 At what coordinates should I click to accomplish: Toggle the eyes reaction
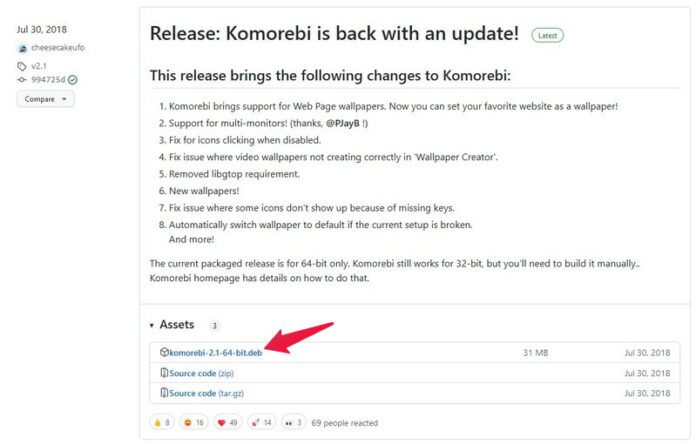coord(293,423)
